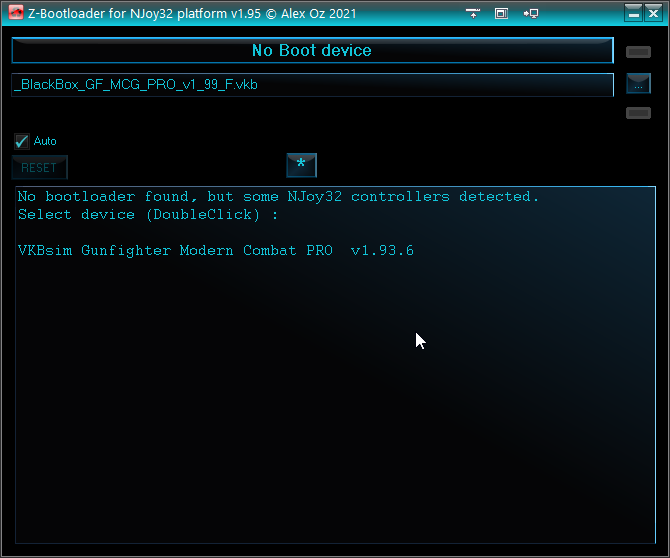
Task: Select 'VKBsim Gunfighter Modern Combat PRO v1.93.6' device
Action: [x=216, y=250]
